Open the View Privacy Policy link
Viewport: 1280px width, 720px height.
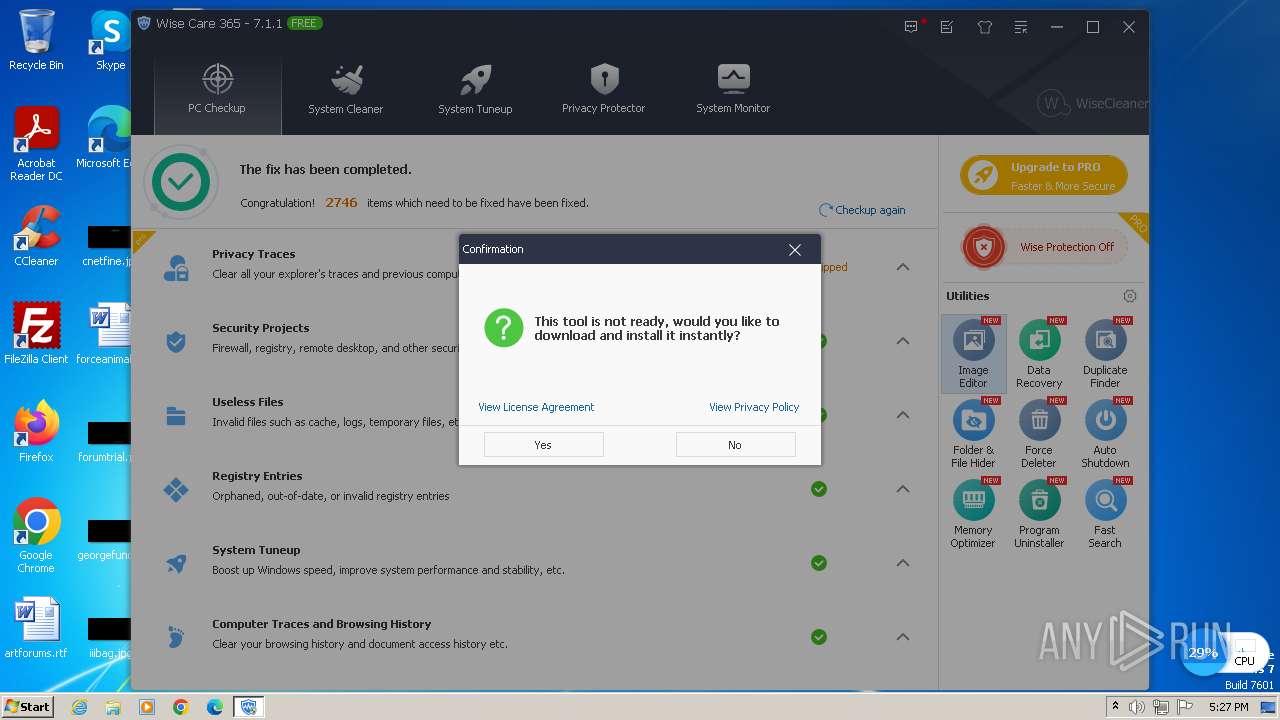[754, 407]
